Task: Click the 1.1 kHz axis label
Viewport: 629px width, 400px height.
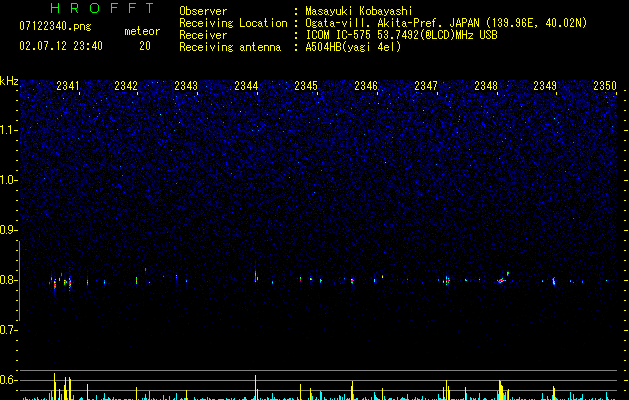Action: (8, 130)
